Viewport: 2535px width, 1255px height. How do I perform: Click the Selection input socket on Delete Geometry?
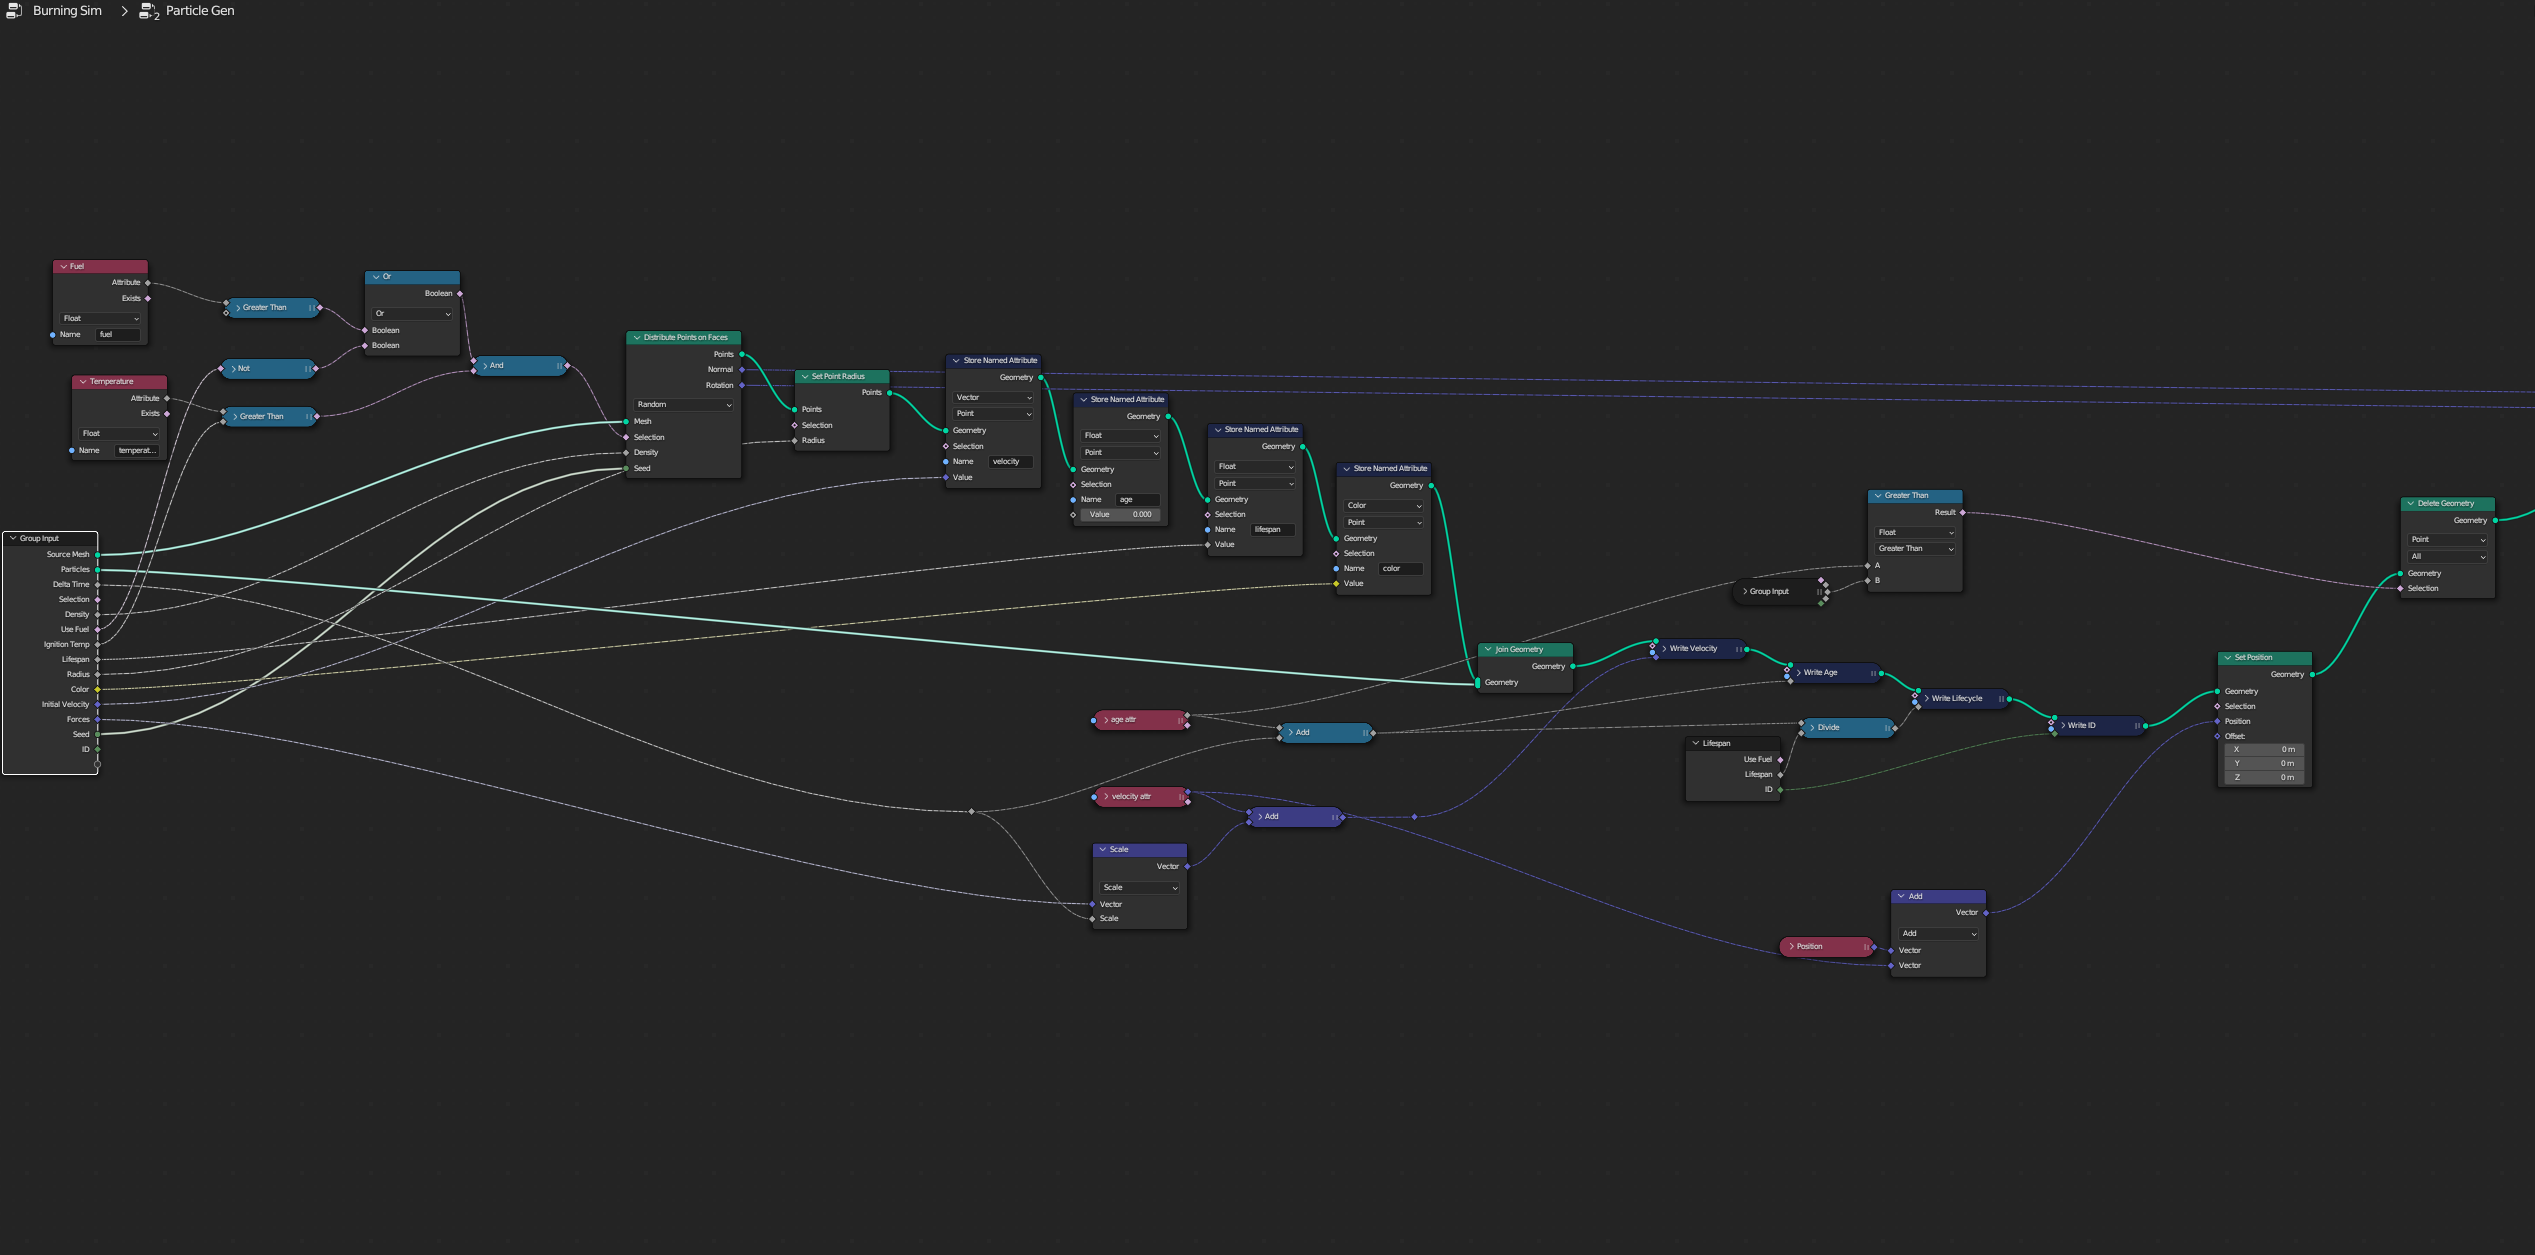click(2401, 589)
